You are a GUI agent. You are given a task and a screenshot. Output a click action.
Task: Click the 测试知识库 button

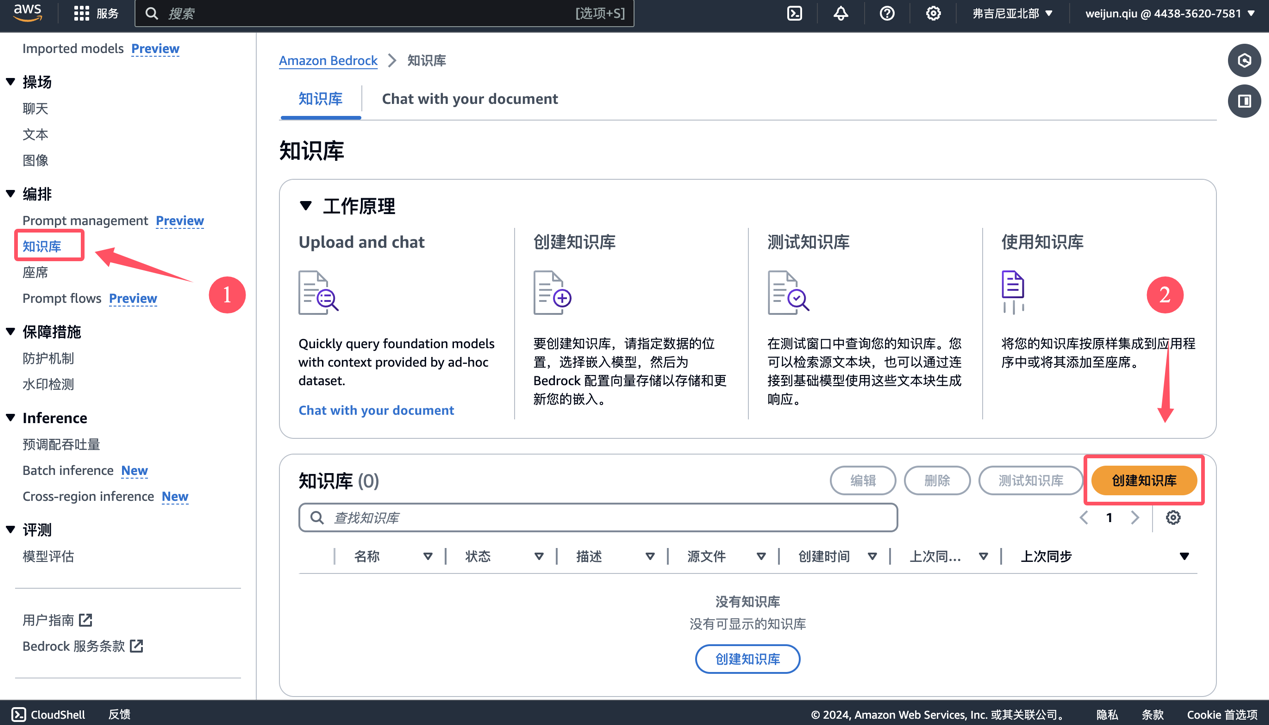coord(1031,481)
